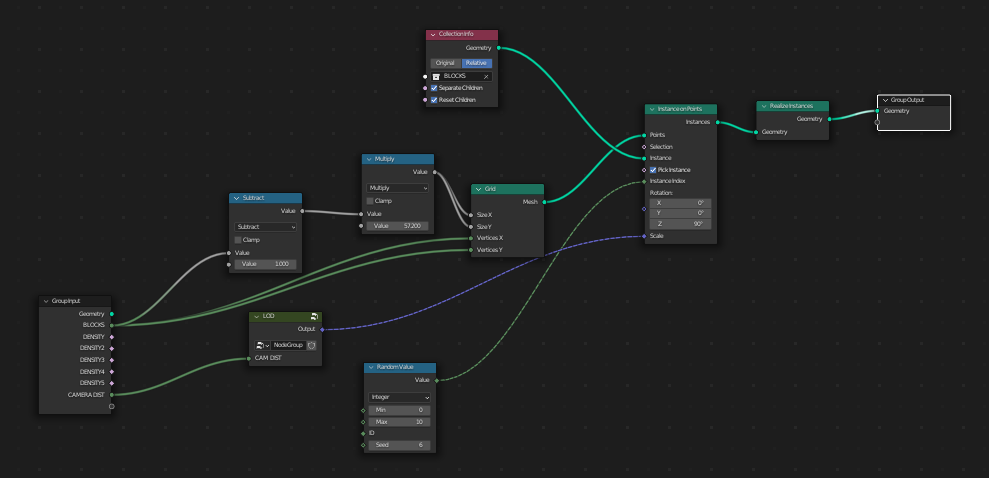989x478 pixels.
Task: Collapse the Subtract node
Action: [x=237, y=198]
